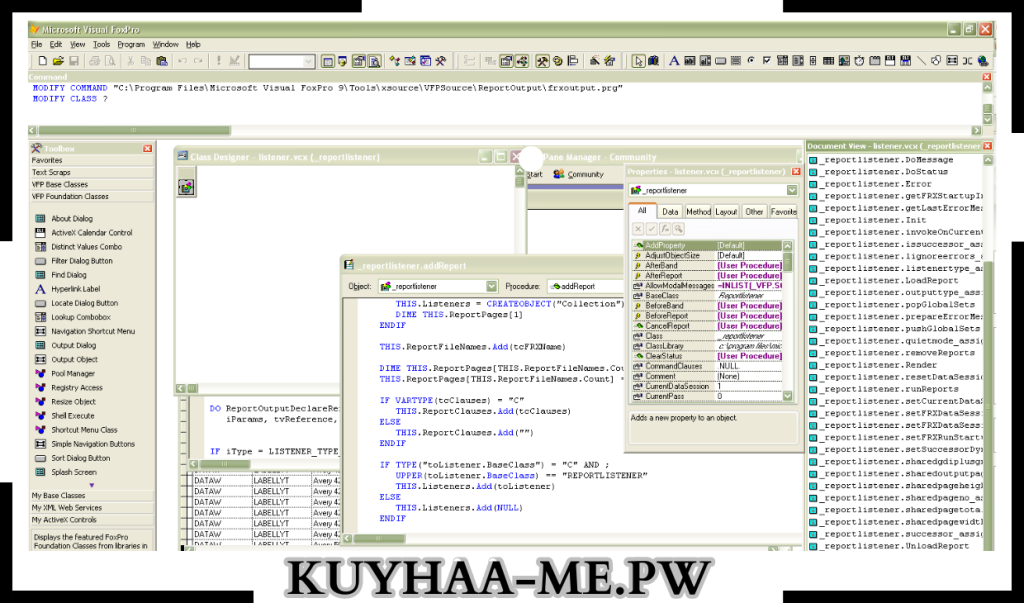This screenshot has width=1024, height=603.
Task: Click the class icon in Class Designer
Action: point(186,187)
